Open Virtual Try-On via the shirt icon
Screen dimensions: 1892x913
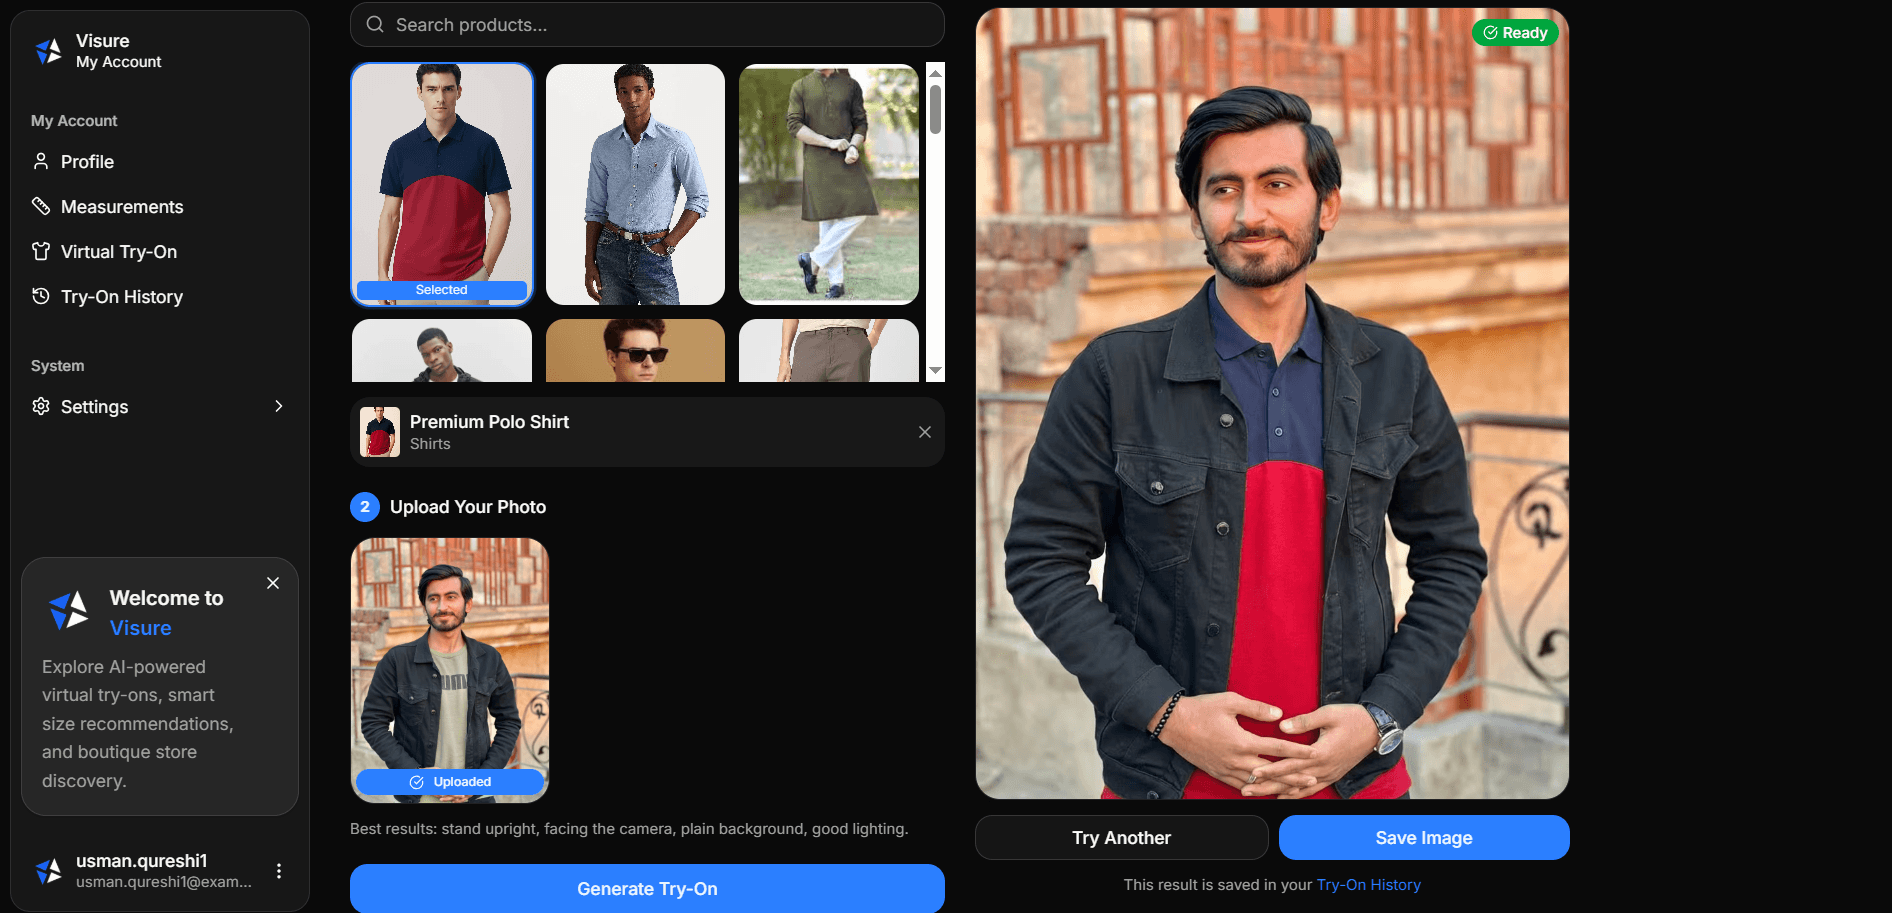click(41, 252)
